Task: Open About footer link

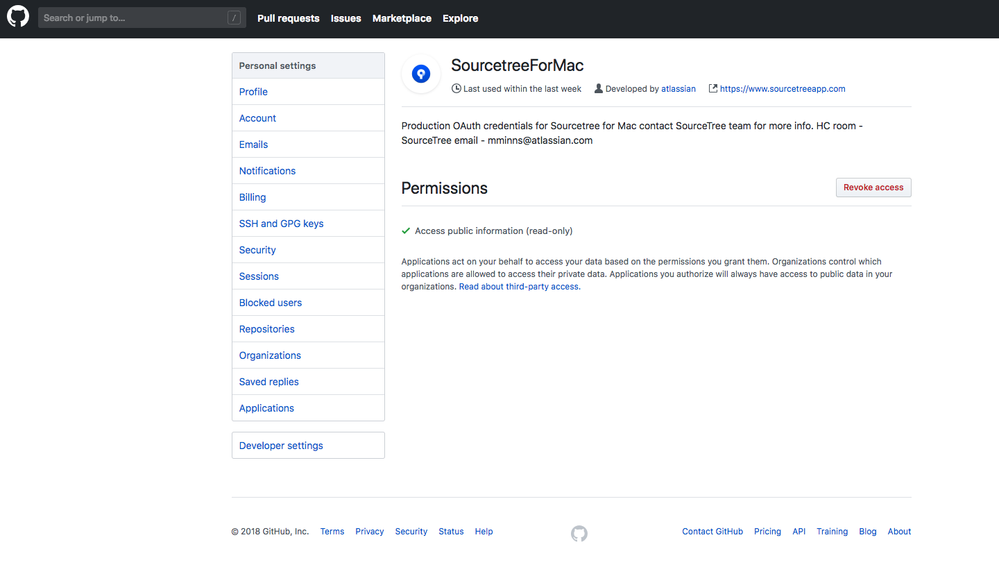Action: point(899,531)
